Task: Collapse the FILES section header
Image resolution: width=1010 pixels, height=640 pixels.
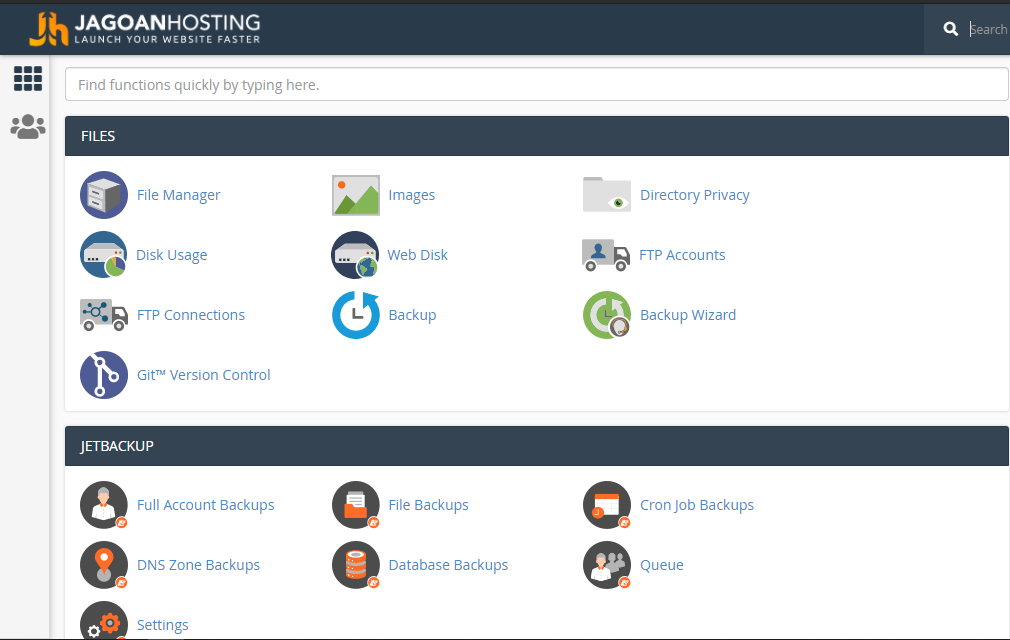Action: 537,136
